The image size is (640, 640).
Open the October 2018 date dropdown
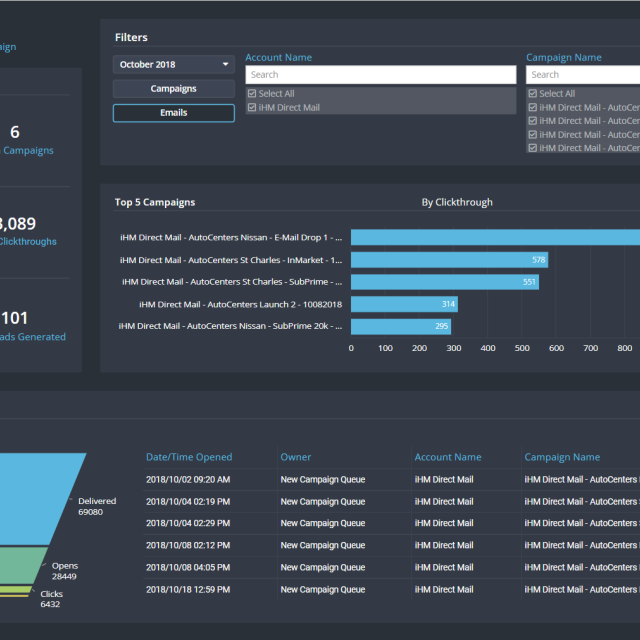point(173,64)
